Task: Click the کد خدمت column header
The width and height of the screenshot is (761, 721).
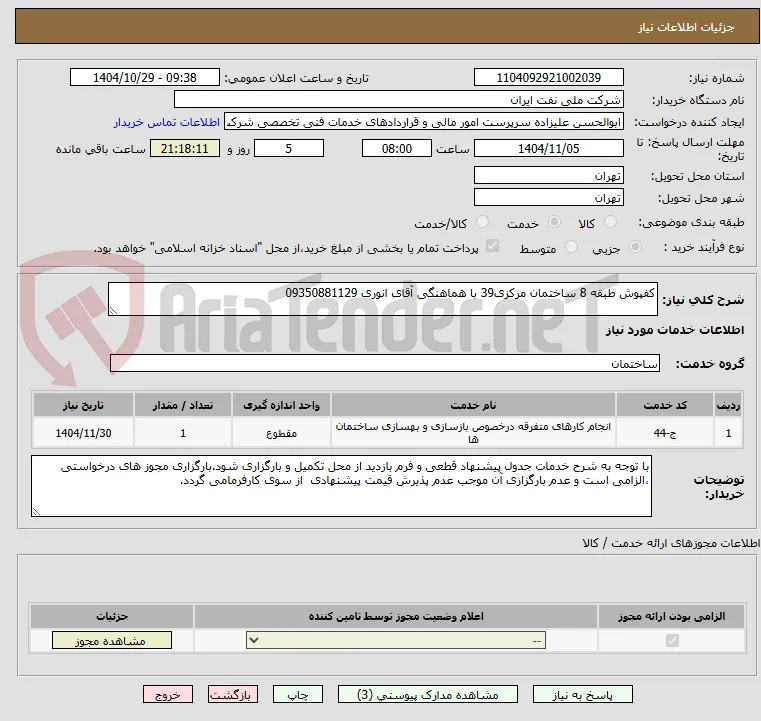Action: 664,405
